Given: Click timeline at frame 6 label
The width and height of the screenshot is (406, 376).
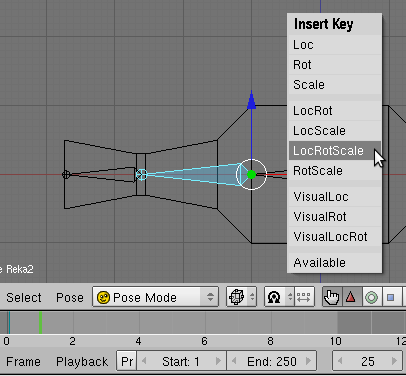Looking at the screenshot, I should click(x=204, y=341).
